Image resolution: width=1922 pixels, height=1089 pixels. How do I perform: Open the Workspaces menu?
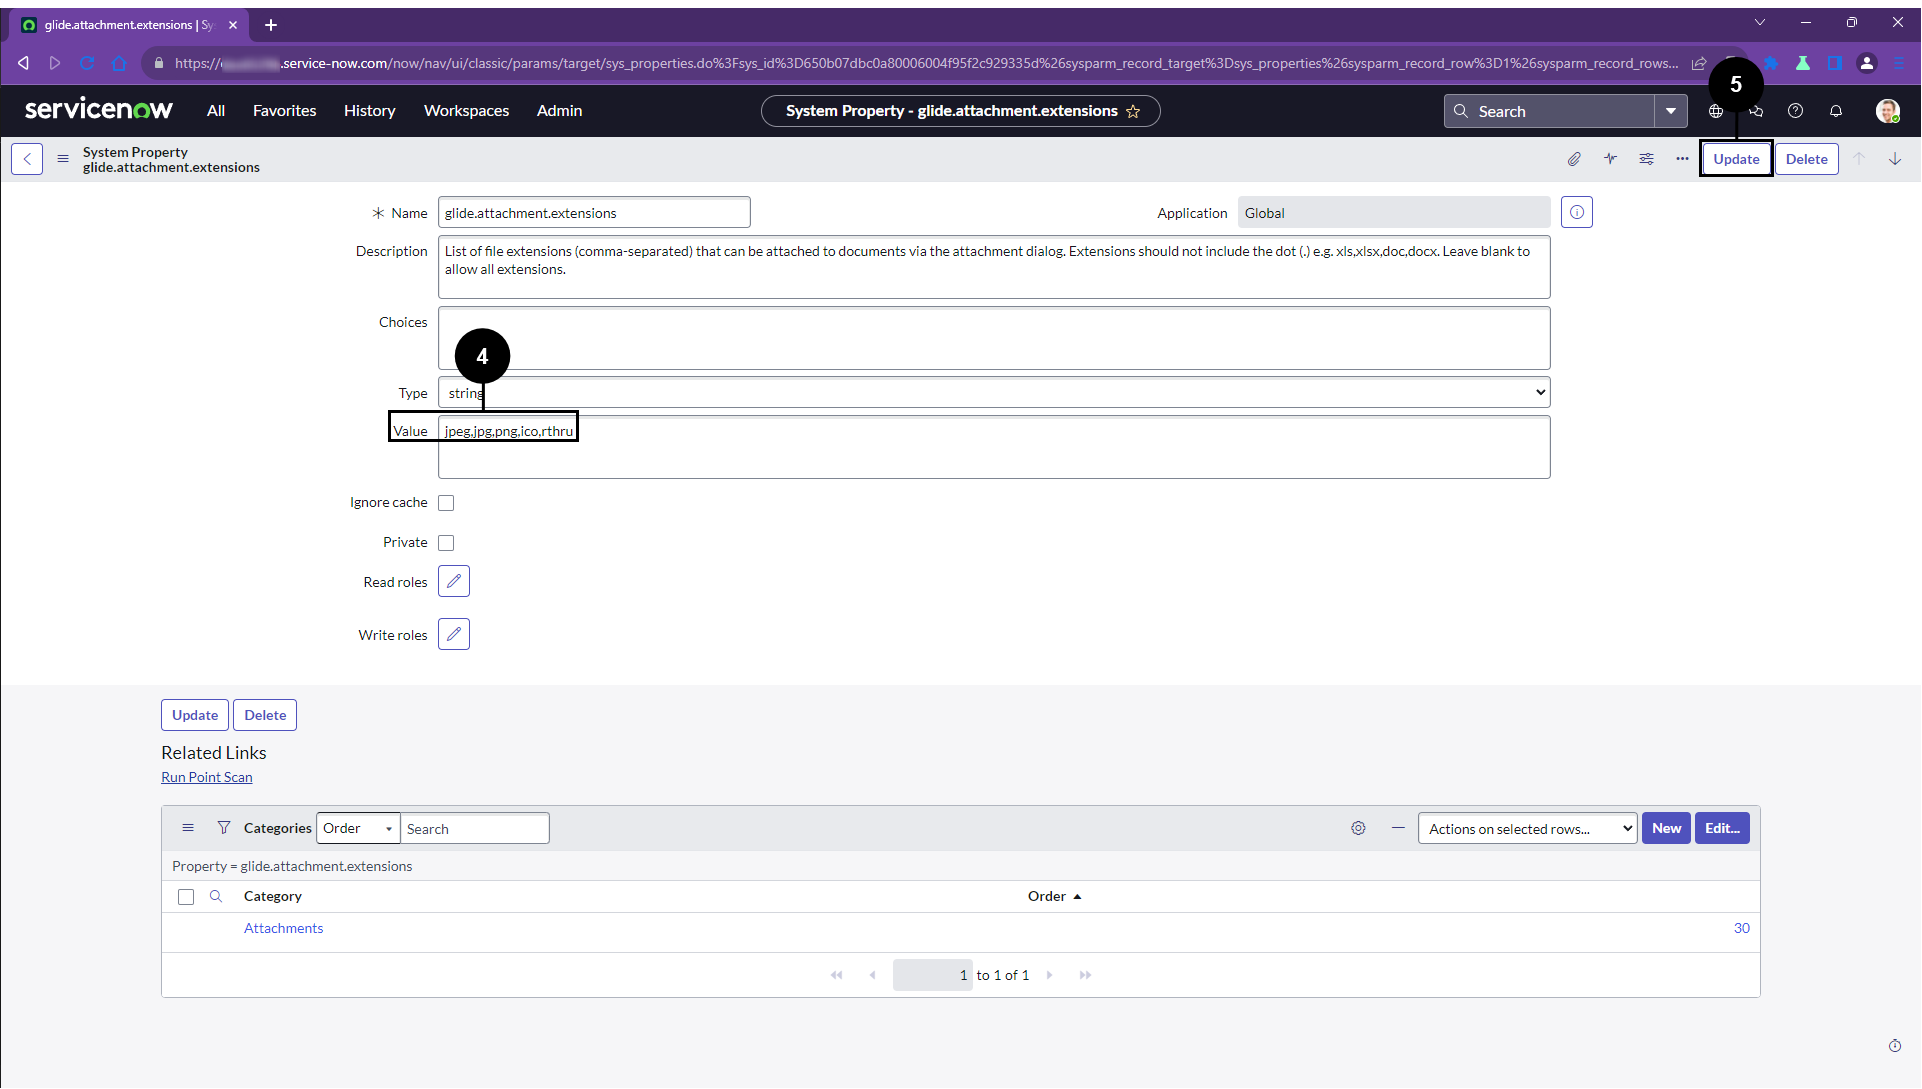tap(466, 111)
